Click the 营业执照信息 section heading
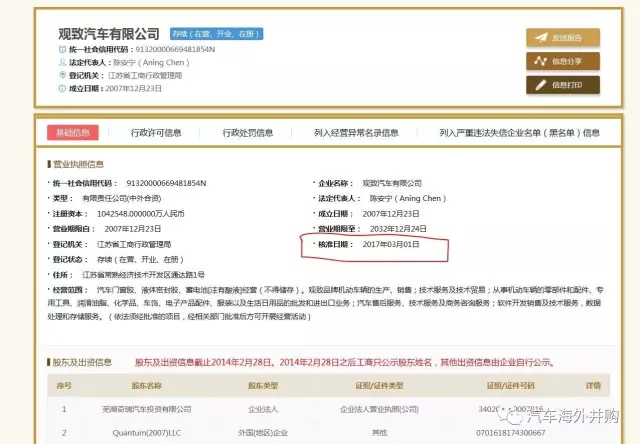Image resolution: width=640 pixels, height=444 pixels. (78, 164)
